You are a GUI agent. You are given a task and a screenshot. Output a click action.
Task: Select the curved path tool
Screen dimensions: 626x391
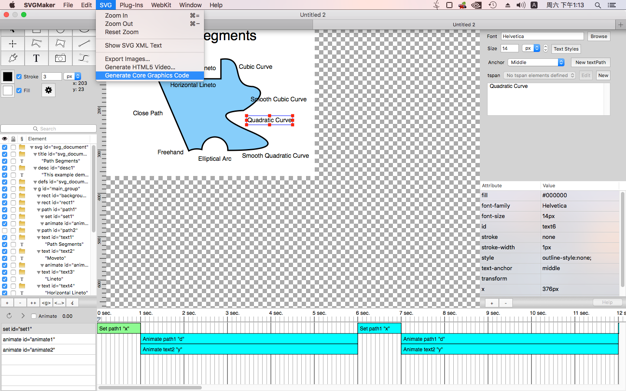[84, 58]
